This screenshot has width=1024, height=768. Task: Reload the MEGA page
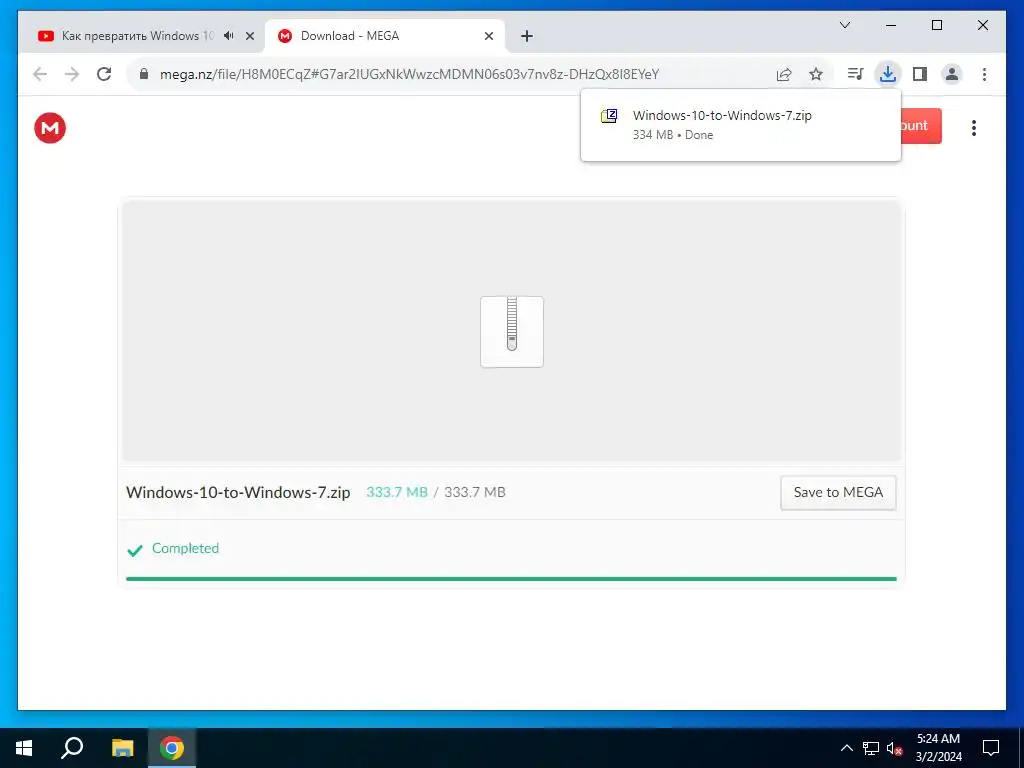(x=104, y=74)
